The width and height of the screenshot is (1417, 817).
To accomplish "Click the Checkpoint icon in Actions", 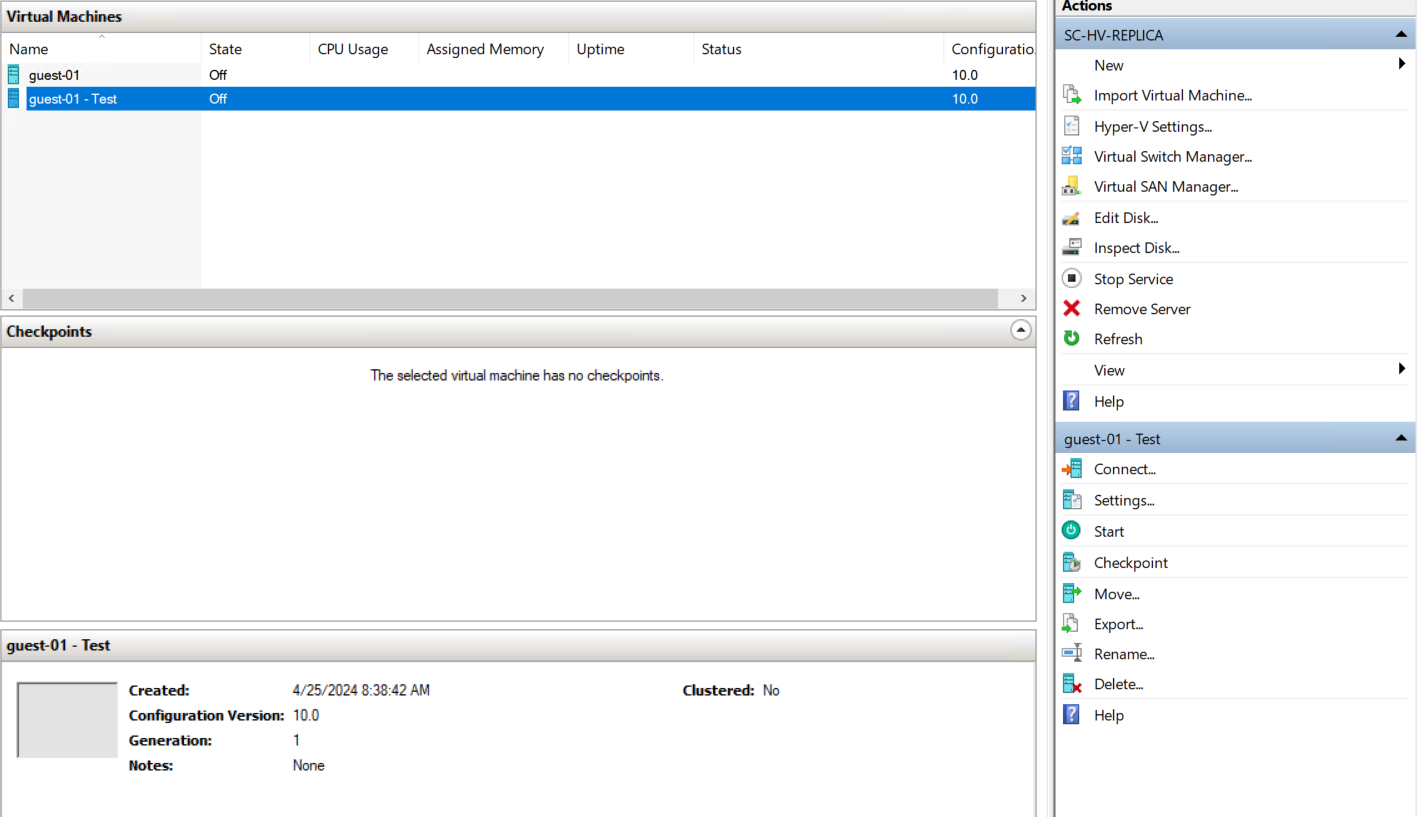I will 1071,562.
